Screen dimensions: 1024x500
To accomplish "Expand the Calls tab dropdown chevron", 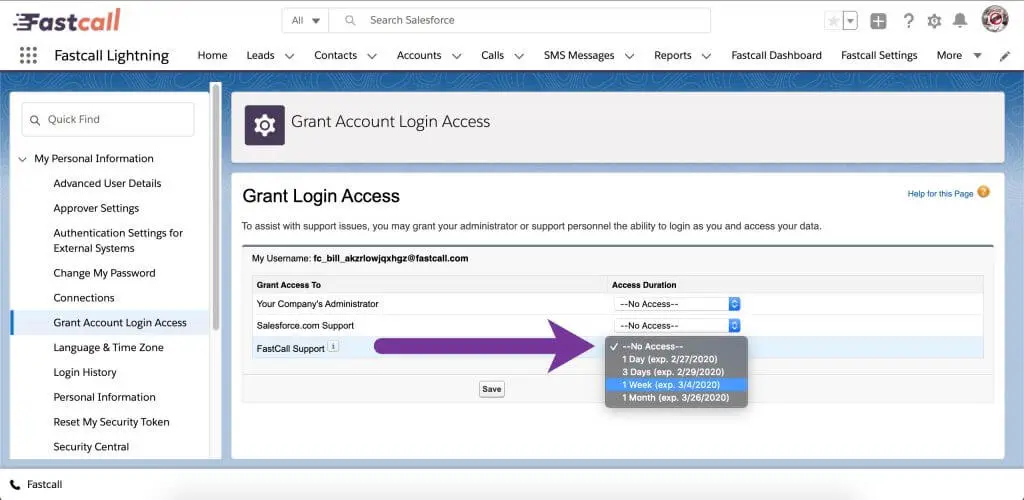I will [x=519, y=56].
